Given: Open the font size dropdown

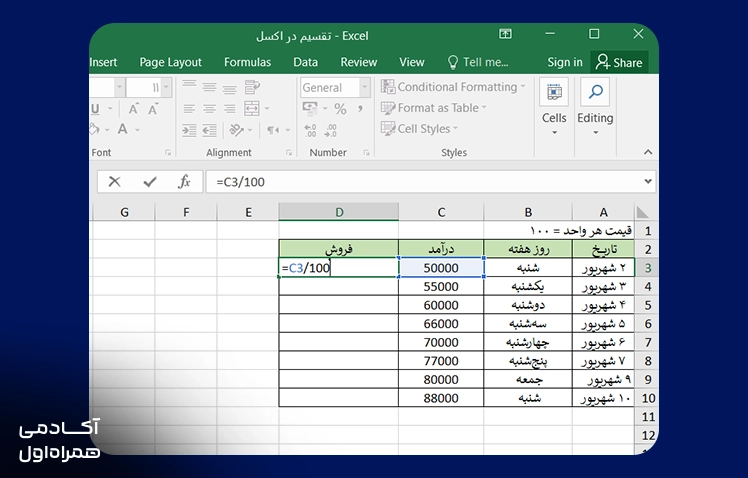Looking at the screenshot, I should tap(166, 87).
